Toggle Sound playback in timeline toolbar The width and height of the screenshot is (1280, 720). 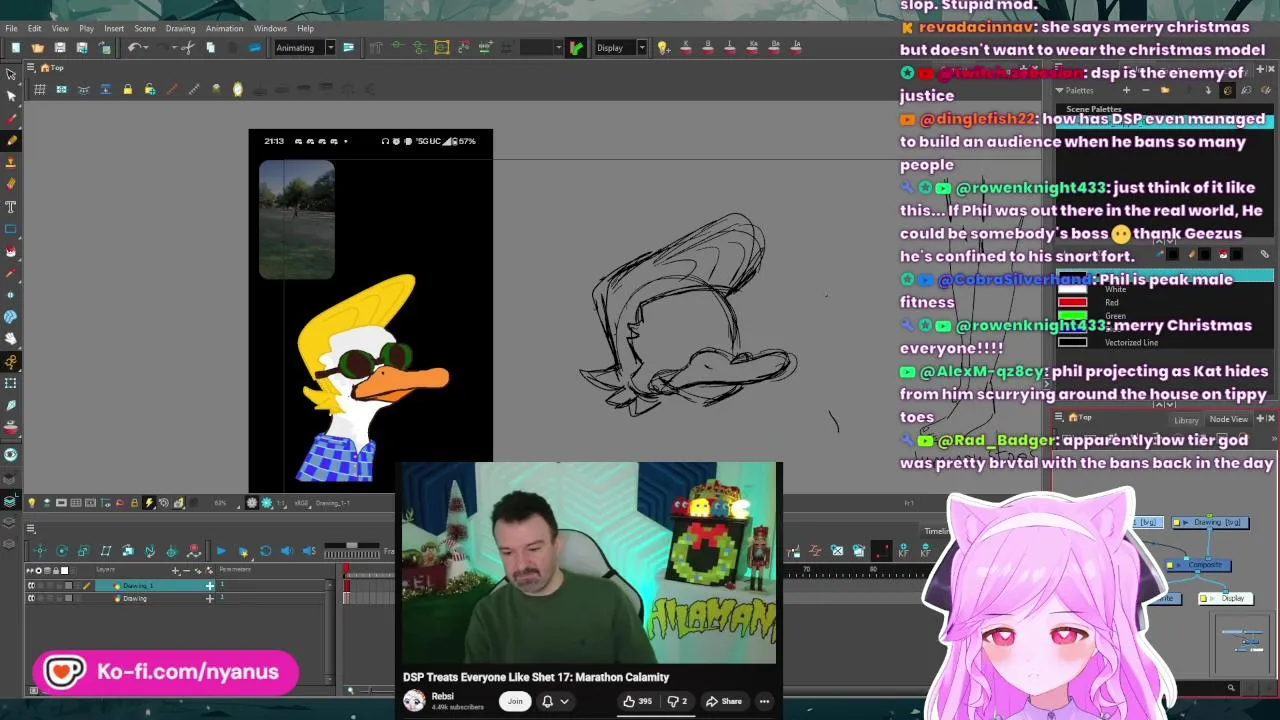tap(287, 551)
